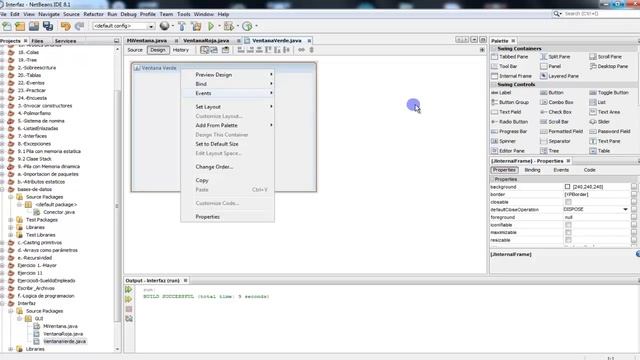Image resolution: width=640 pixels, height=360 pixels.
Task: Switch to Source view button
Action: 135,50
